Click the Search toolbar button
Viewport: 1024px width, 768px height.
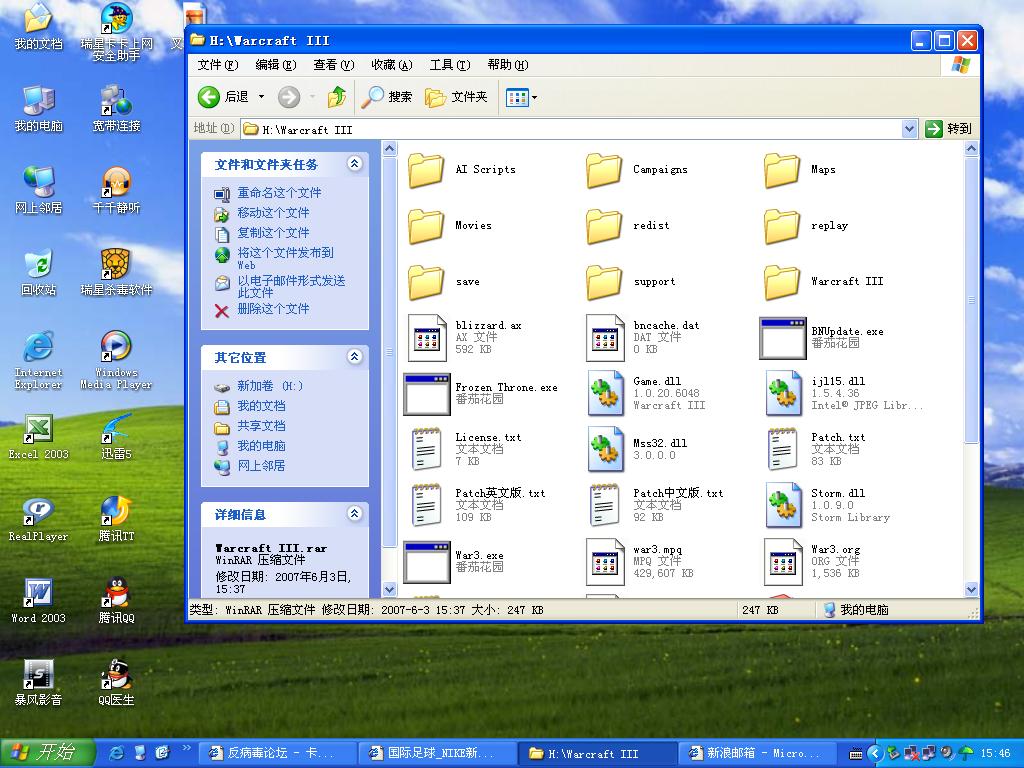click(387, 97)
